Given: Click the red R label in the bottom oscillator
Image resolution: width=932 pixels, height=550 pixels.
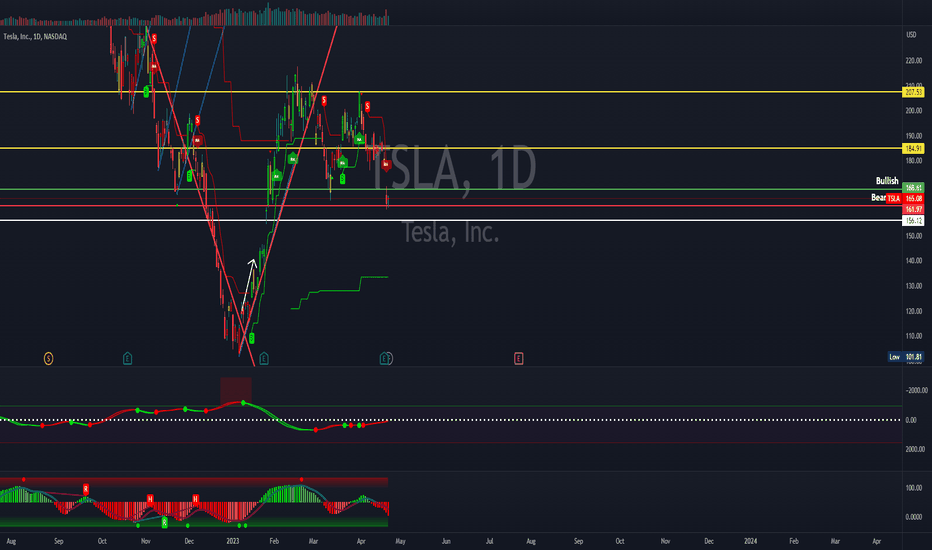Looking at the screenshot, I should point(86,489).
